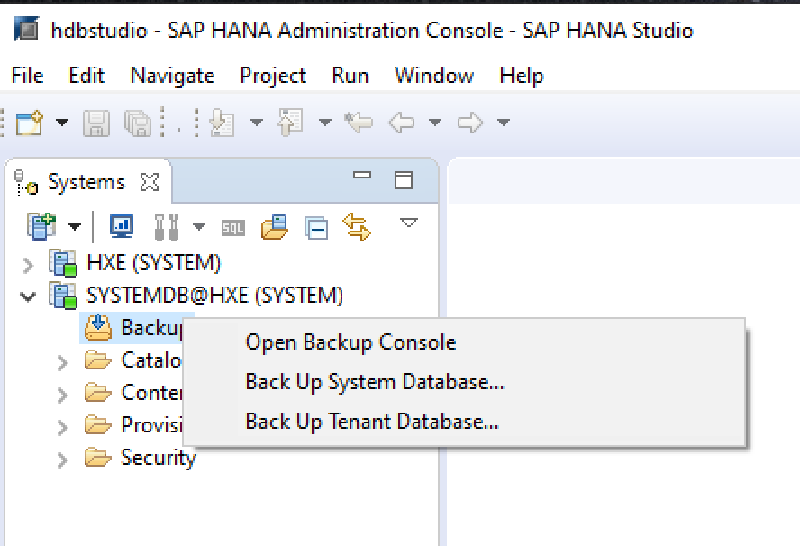
Task: Click the Back navigation arrow icon
Action: pyautogui.click(x=402, y=122)
